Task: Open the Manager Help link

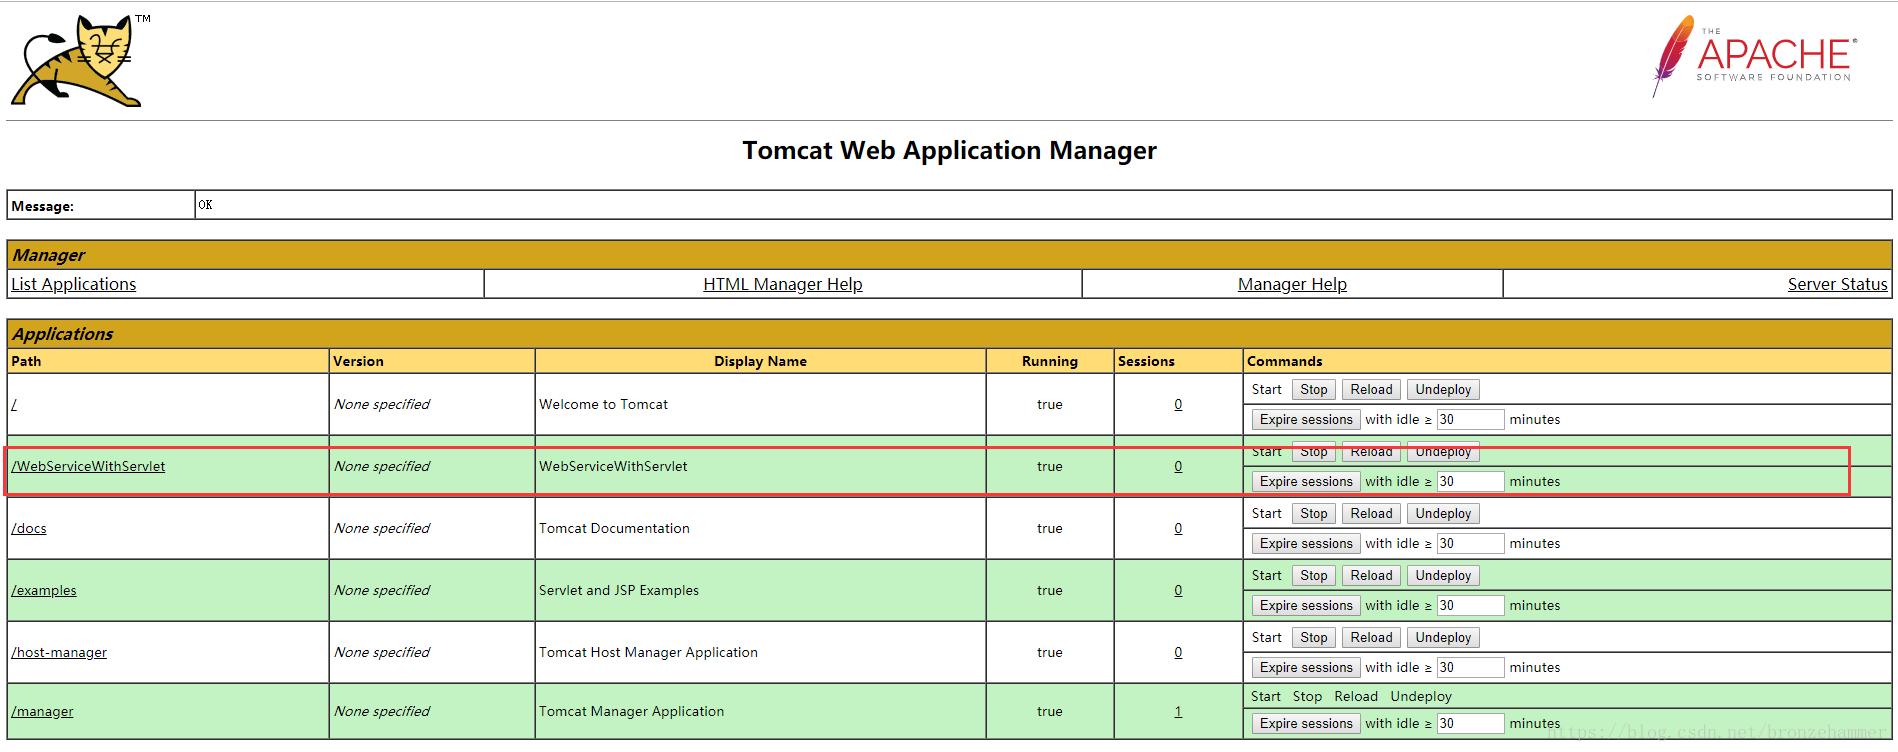Action: (1292, 284)
